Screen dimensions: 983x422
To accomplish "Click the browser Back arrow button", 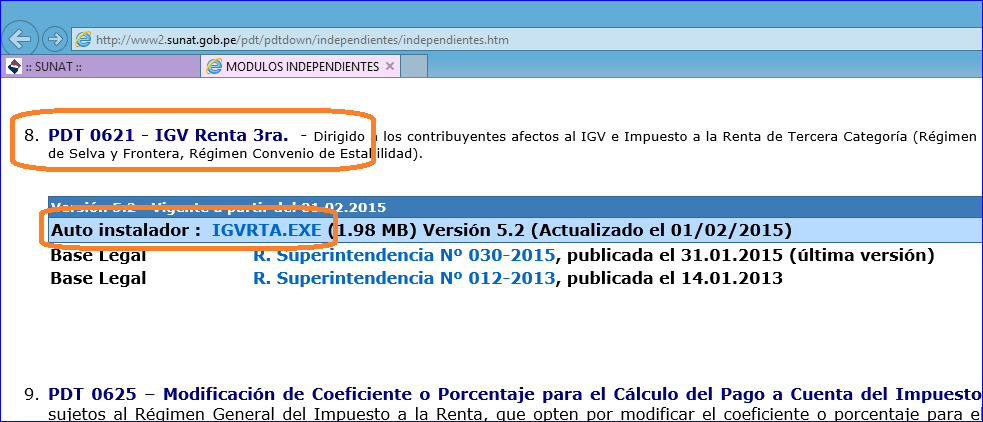I will pyautogui.click(x=20, y=39).
